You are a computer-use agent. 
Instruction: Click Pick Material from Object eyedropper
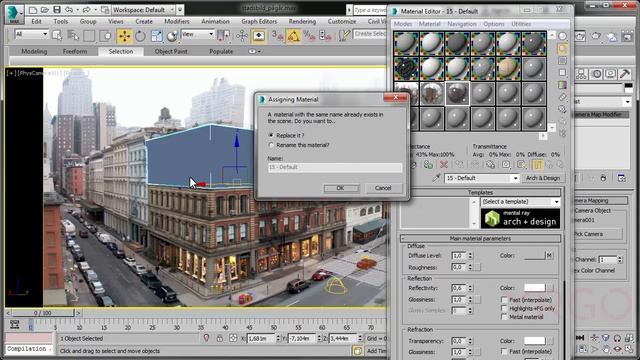436,178
